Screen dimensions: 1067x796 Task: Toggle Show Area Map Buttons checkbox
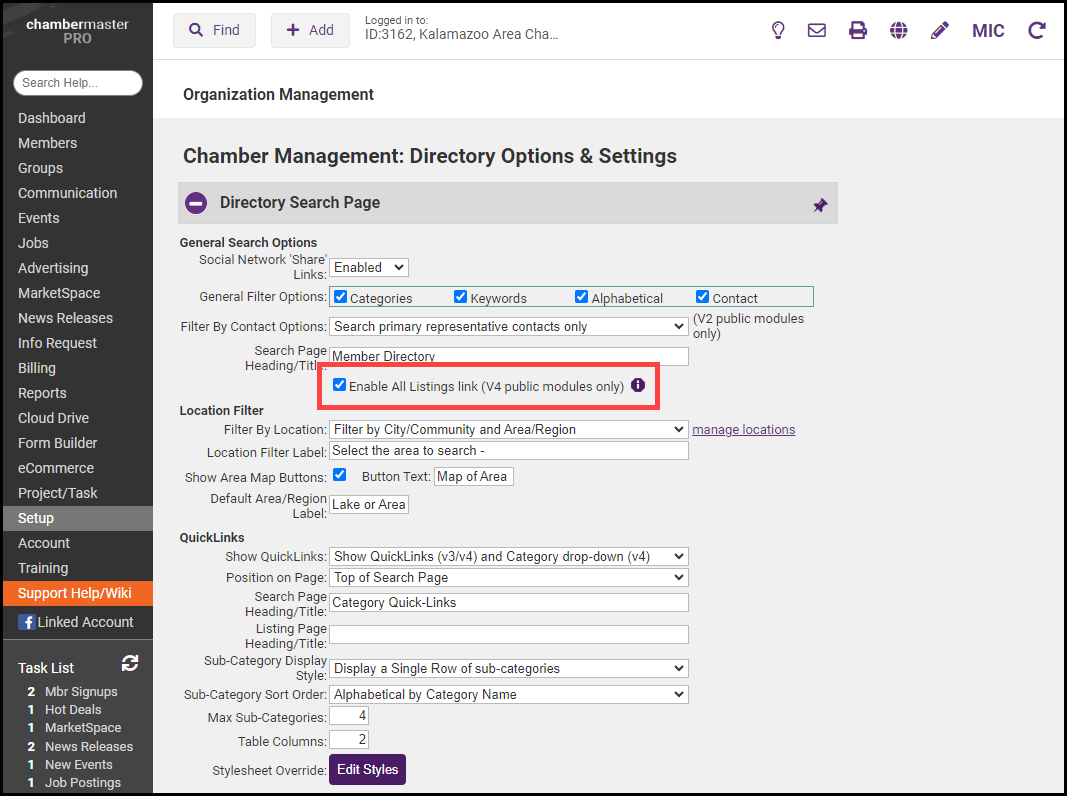tap(340, 475)
